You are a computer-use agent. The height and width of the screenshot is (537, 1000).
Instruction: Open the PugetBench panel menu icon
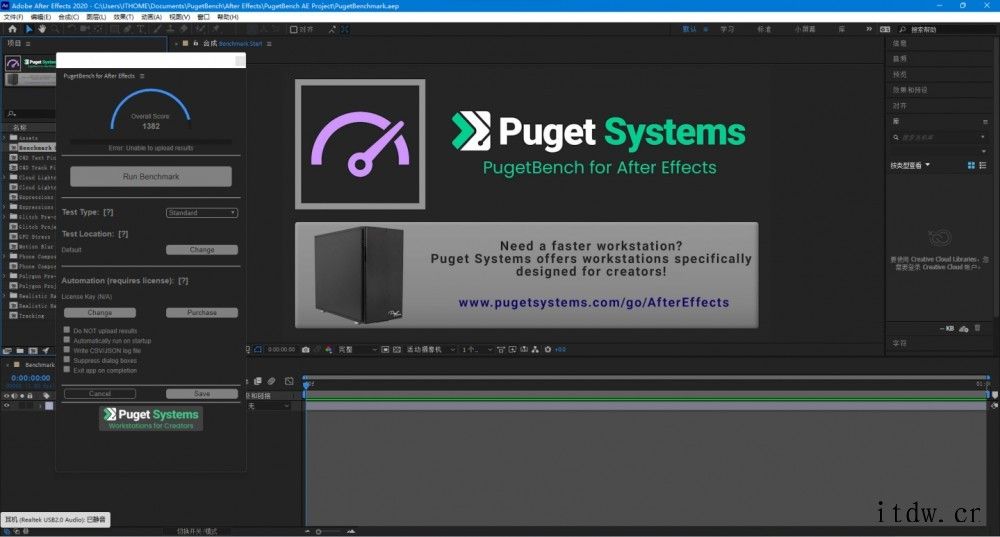[x=142, y=76]
